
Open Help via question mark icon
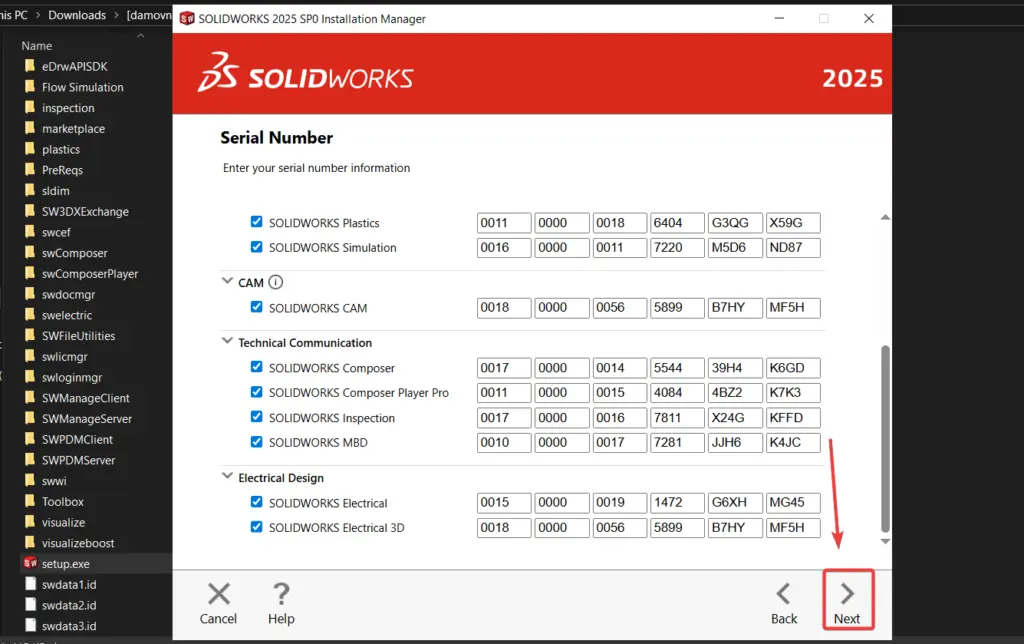[x=281, y=594]
